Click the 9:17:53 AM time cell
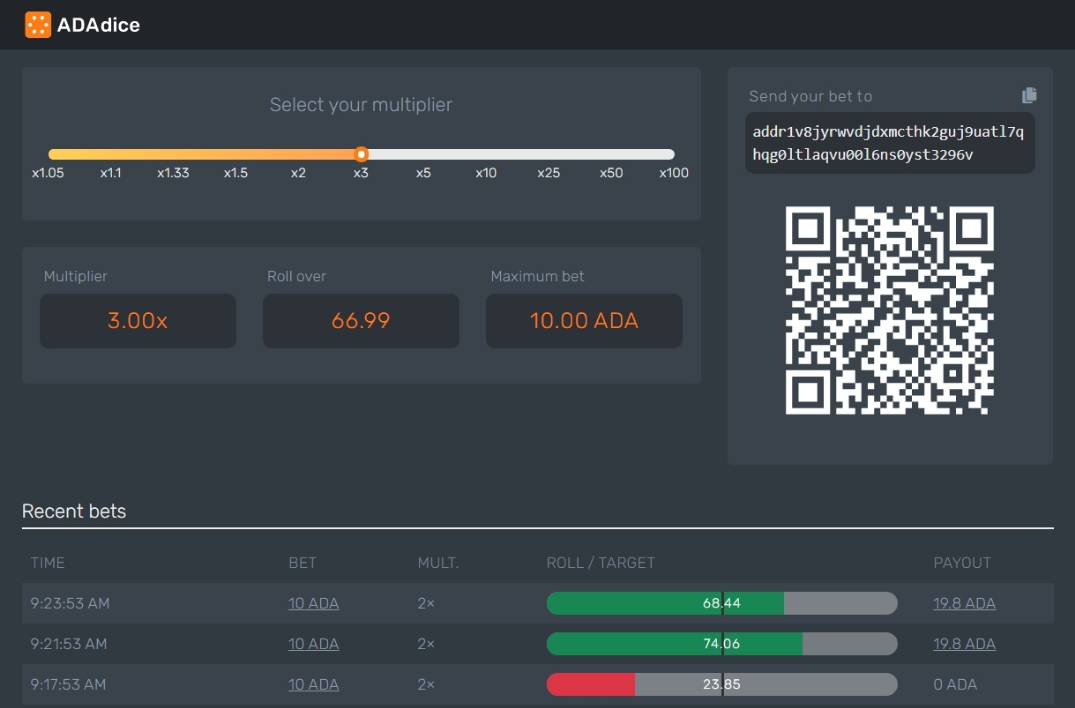Viewport: 1075px width, 708px height. pyautogui.click(x=69, y=684)
